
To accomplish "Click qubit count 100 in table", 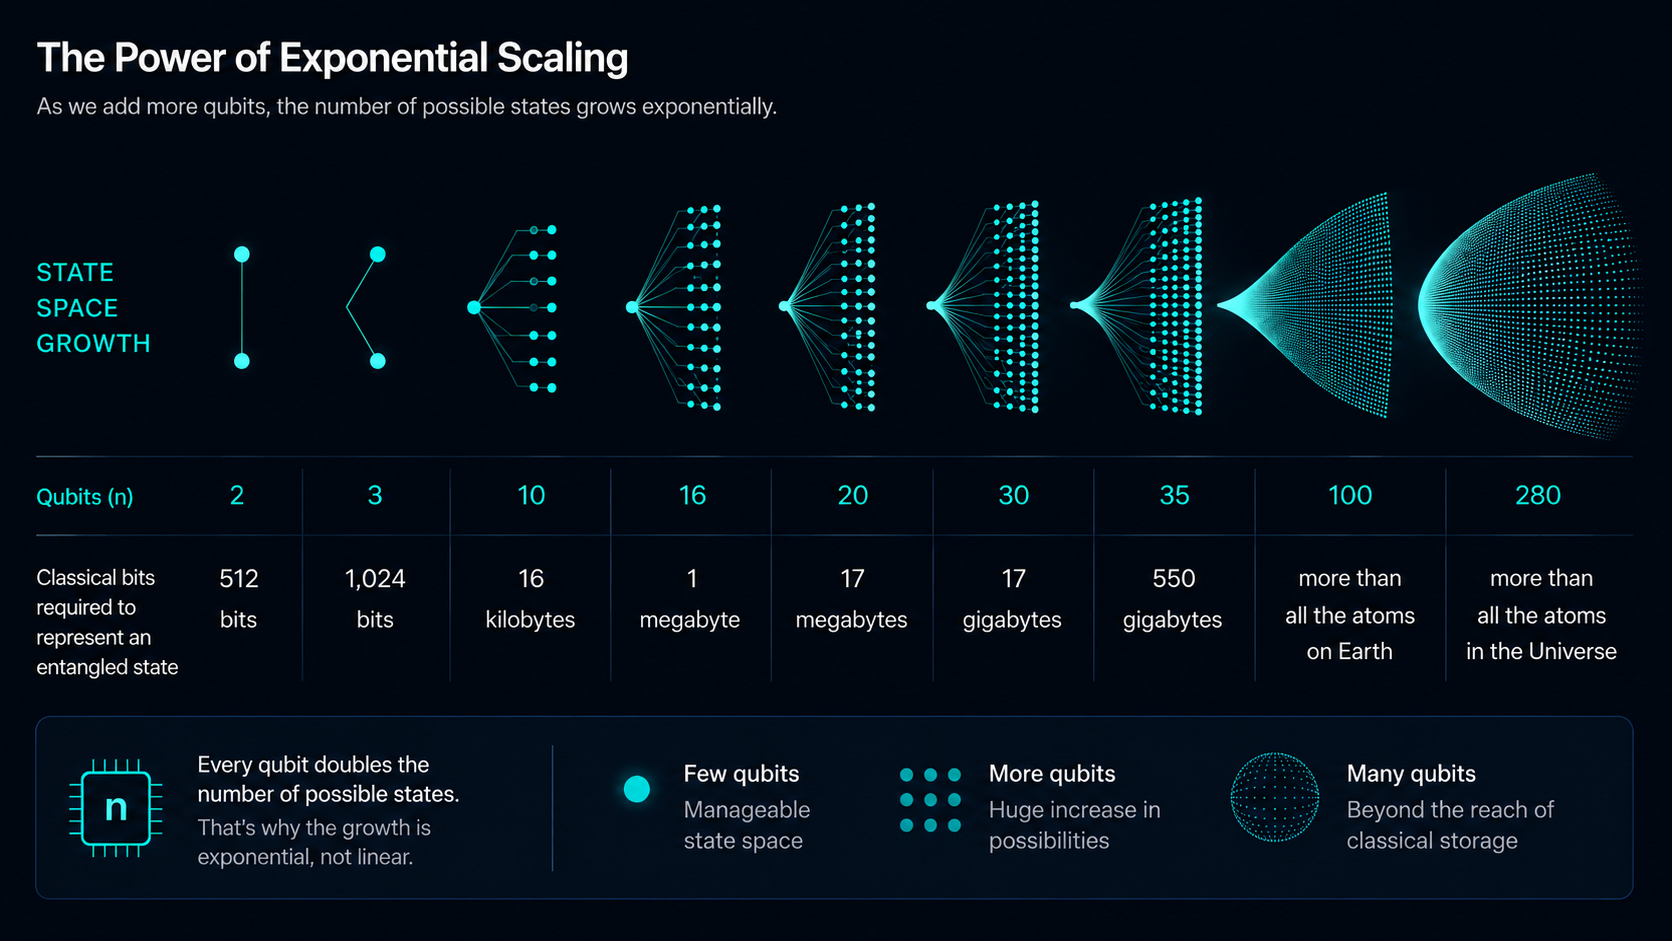I will tap(1350, 495).
